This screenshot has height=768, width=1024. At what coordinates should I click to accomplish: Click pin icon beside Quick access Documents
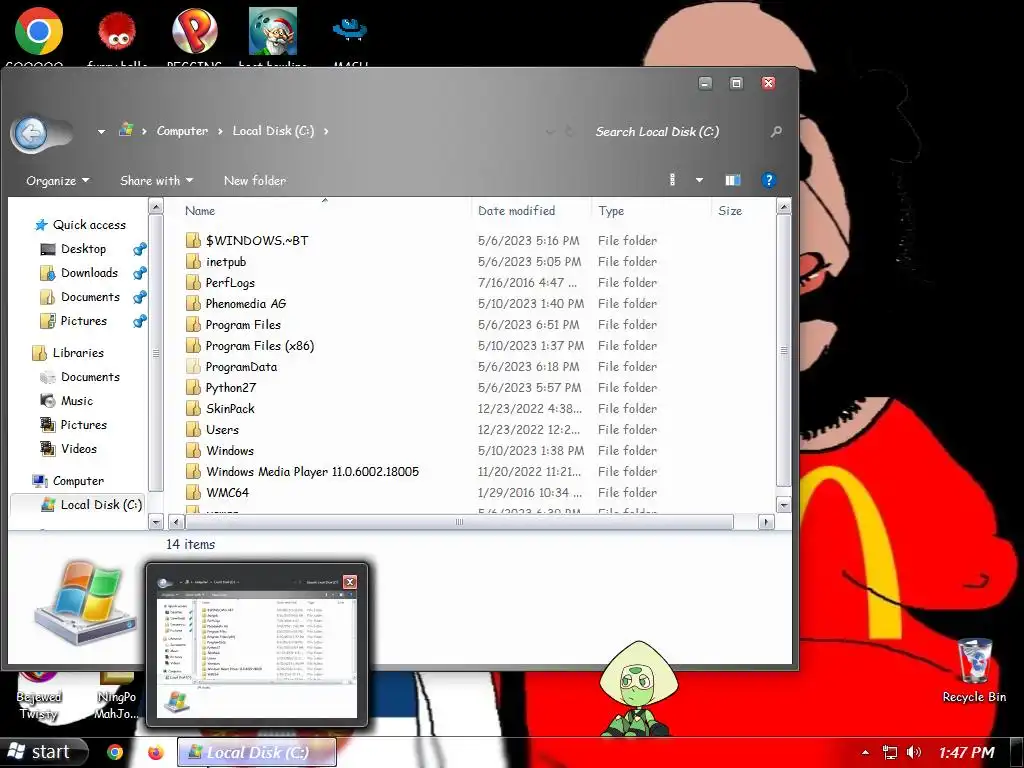tap(140, 297)
